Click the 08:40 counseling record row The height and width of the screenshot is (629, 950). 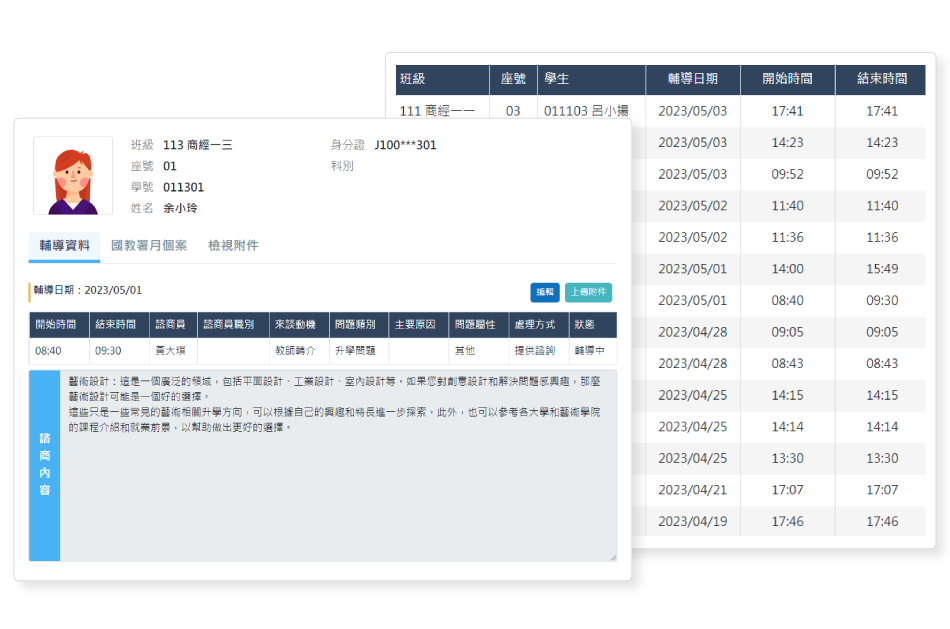coord(323,351)
